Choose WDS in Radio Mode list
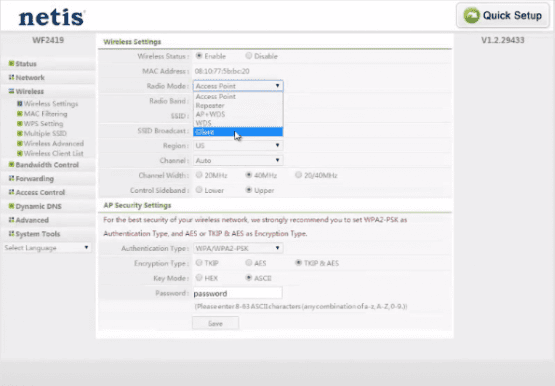 [x=238, y=123]
